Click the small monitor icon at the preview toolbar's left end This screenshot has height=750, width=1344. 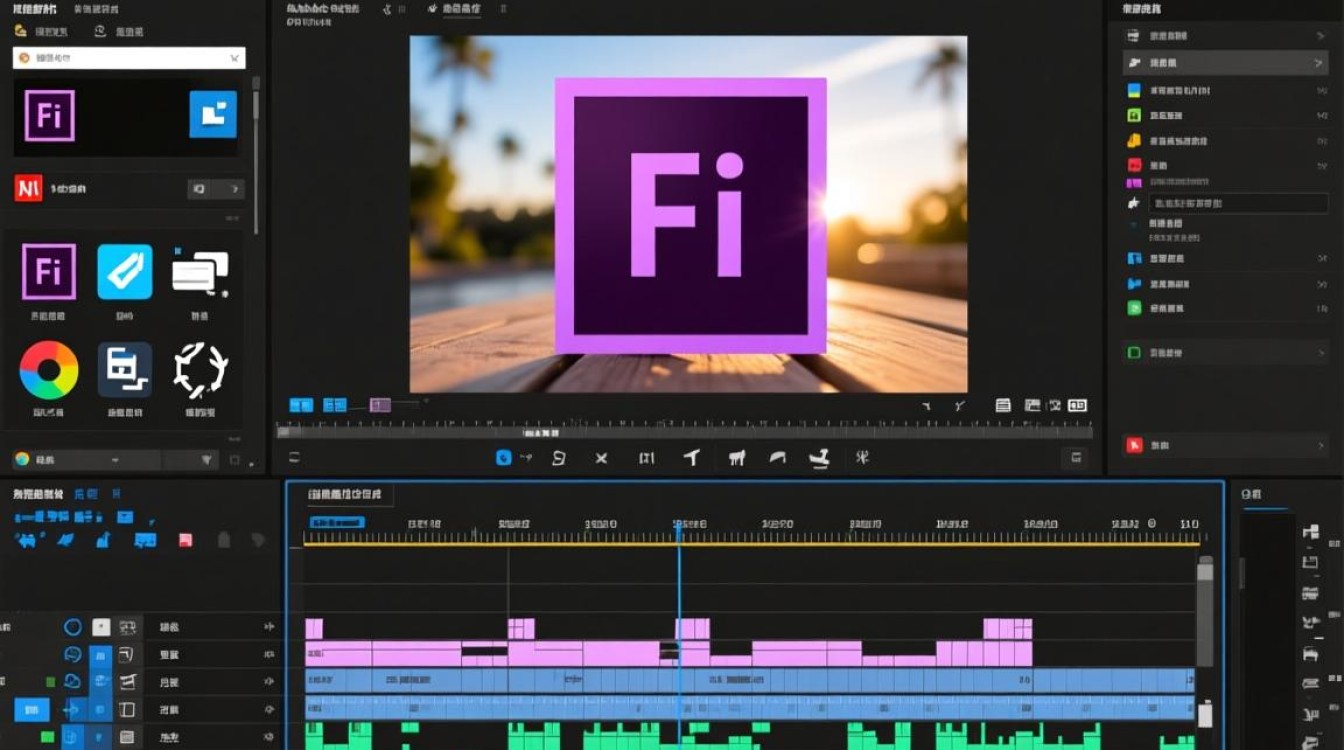(x=294, y=458)
